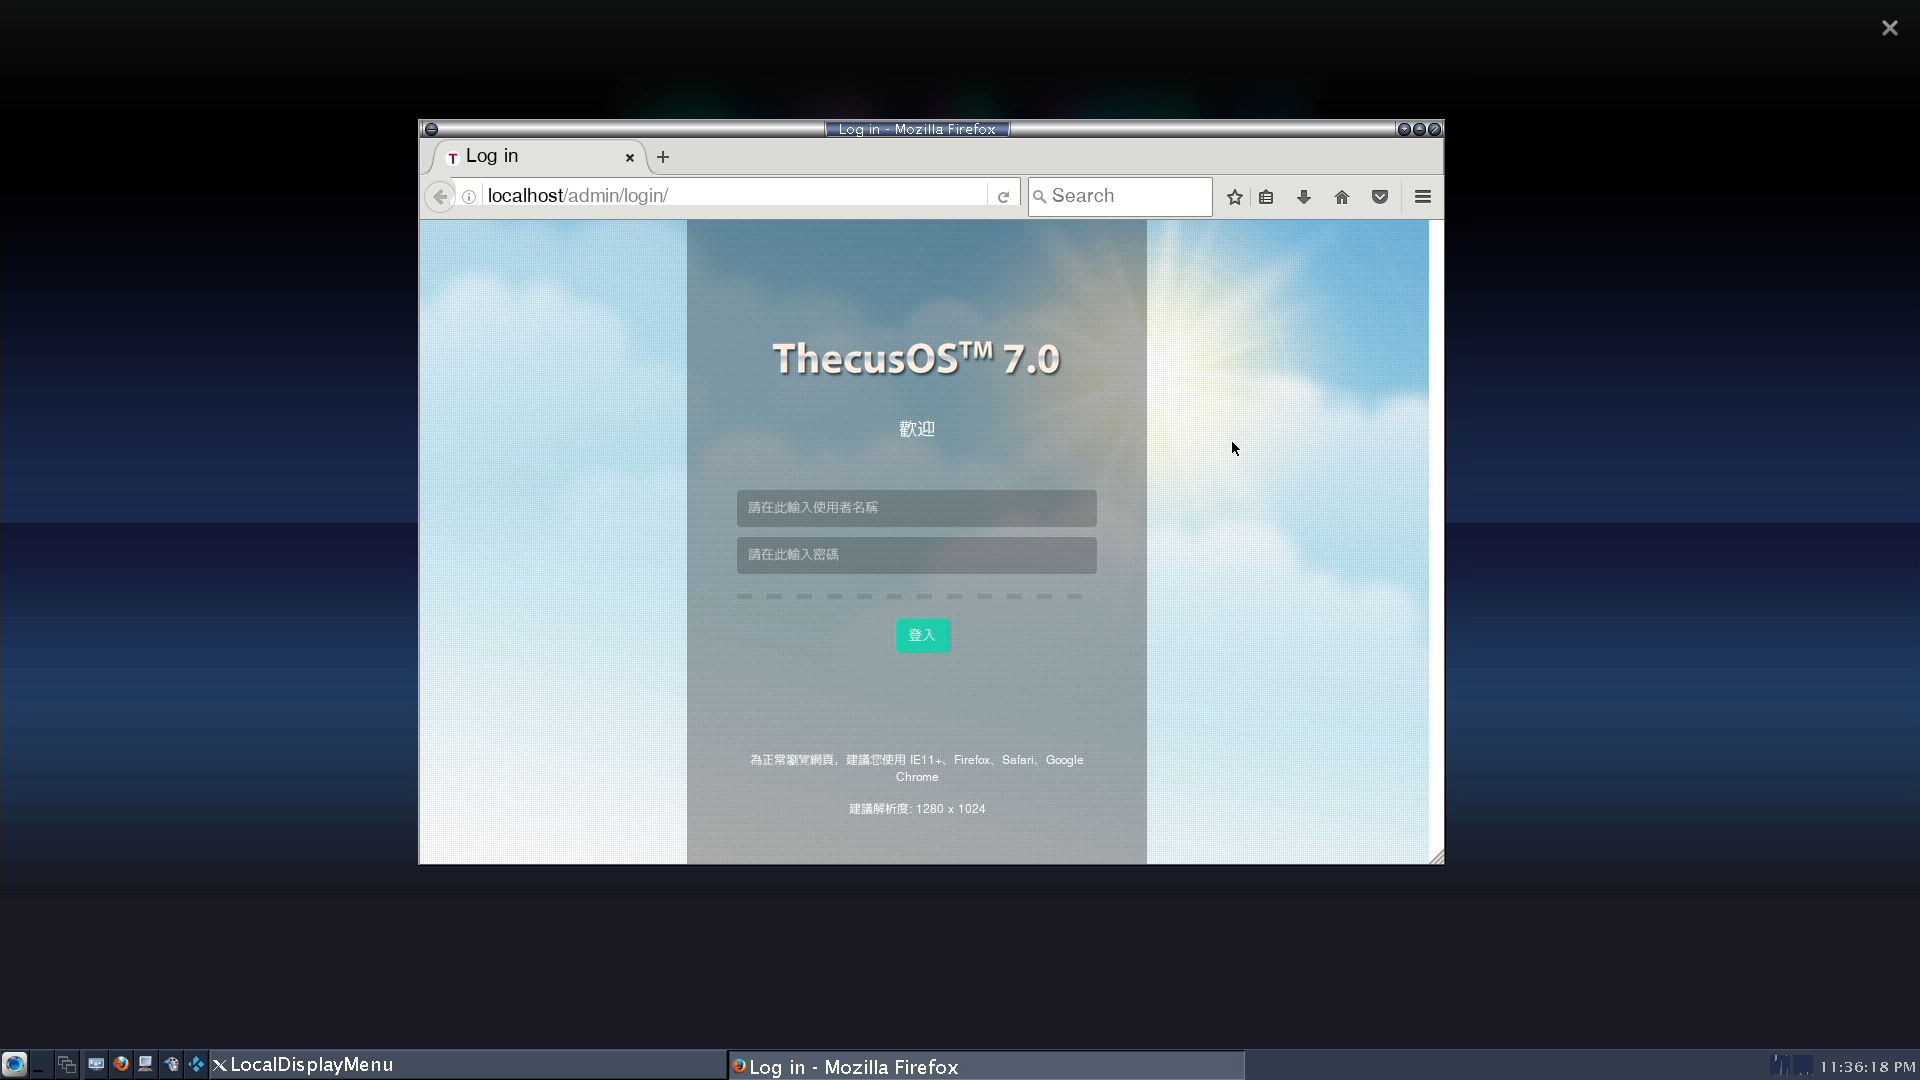The image size is (1920, 1080).
Task: Click the username input field
Action: [917, 508]
